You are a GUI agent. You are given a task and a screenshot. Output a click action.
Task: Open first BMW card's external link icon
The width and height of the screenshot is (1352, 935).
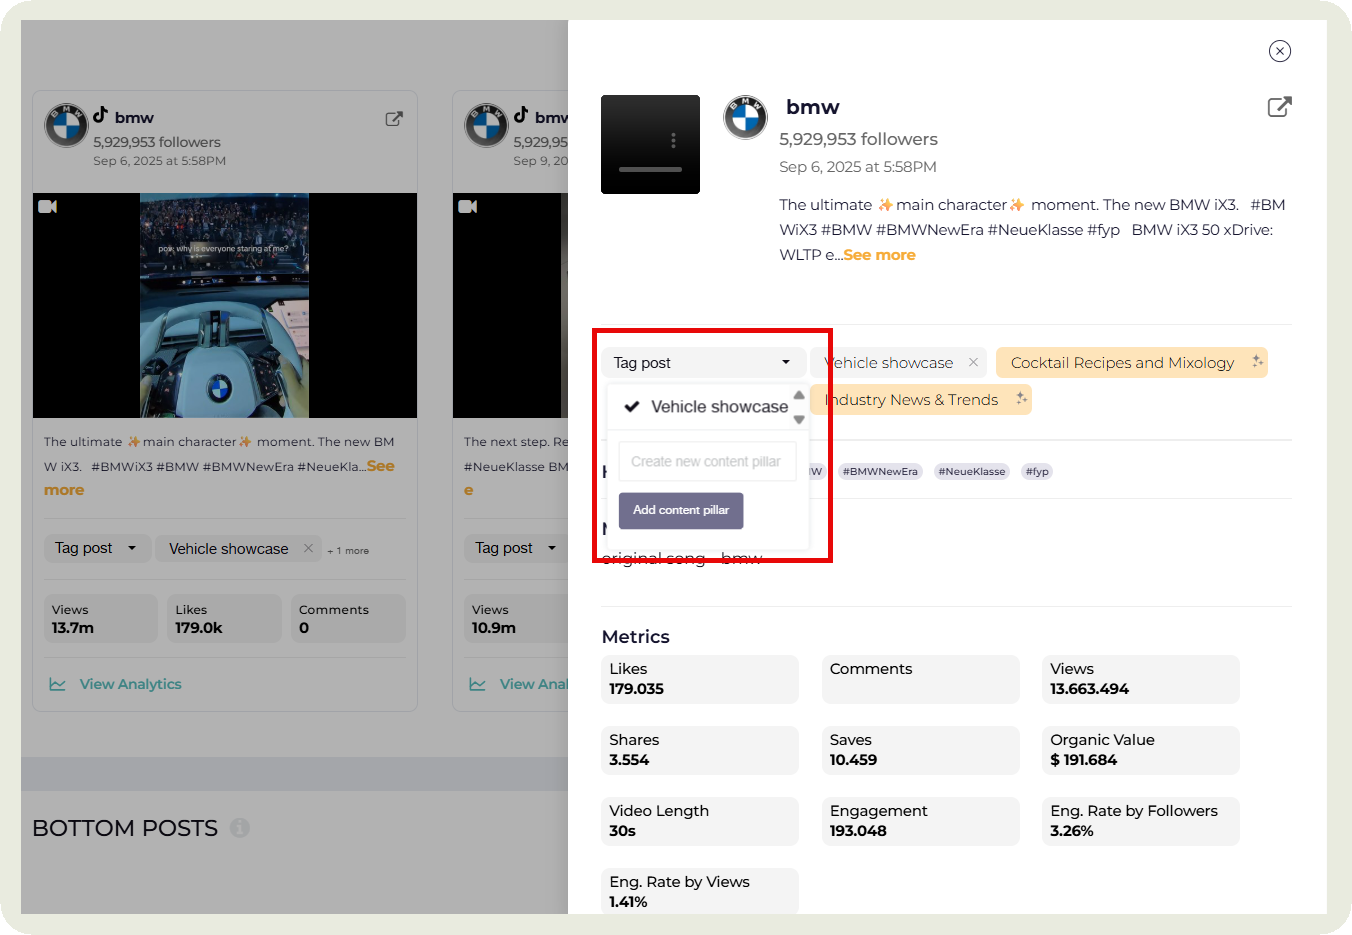[x=394, y=119]
